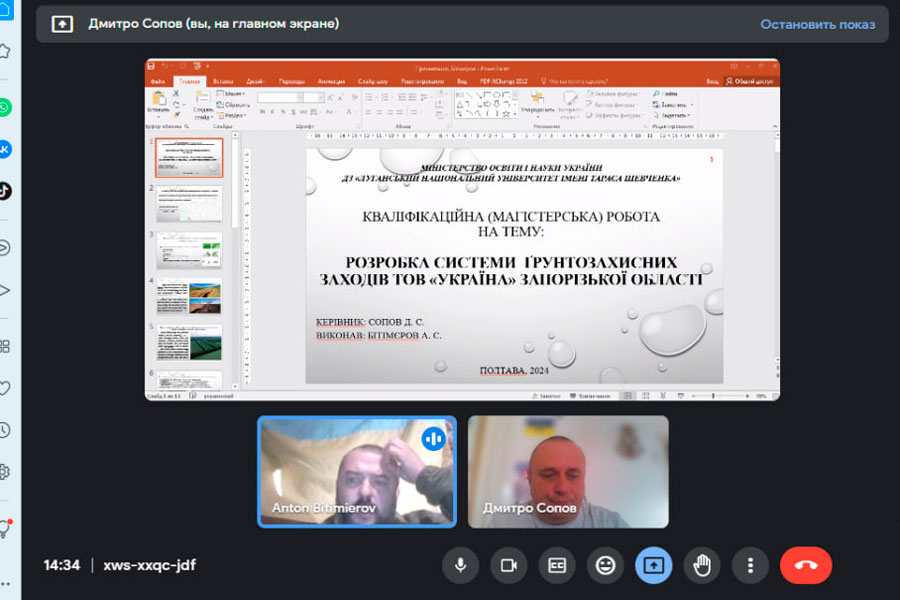Open history clock icon in sidebar

click(5, 430)
